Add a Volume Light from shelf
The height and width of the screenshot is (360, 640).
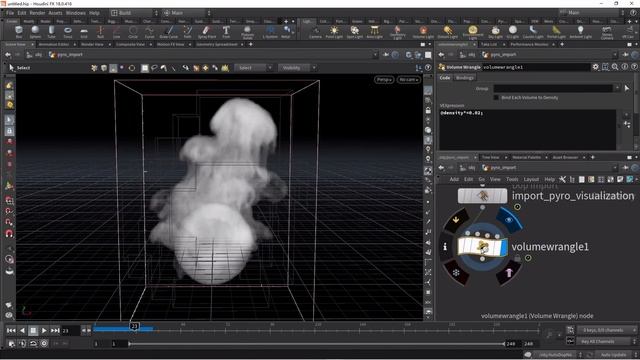coord(423,32)
